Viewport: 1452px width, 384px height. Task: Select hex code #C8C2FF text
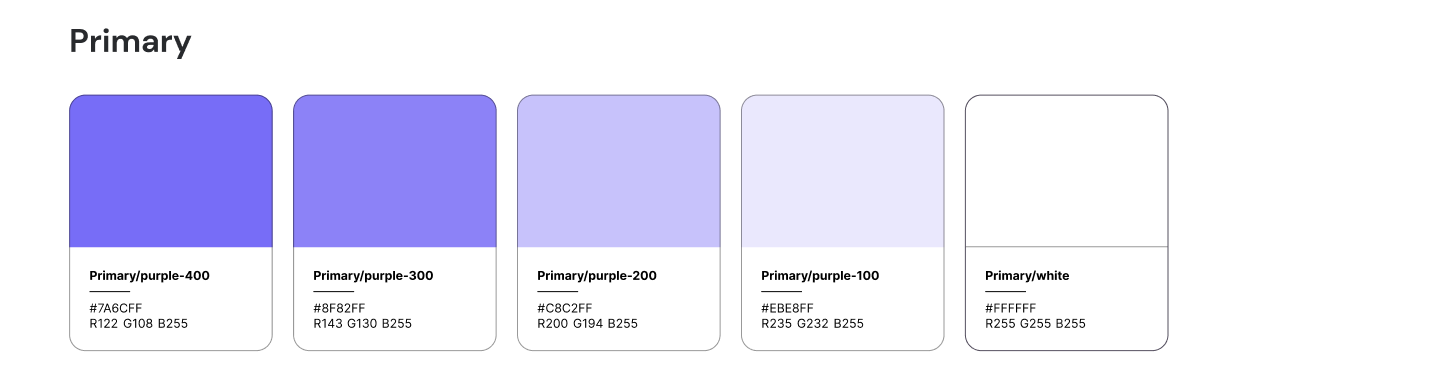pyautogui.click(x=565, y=308)
